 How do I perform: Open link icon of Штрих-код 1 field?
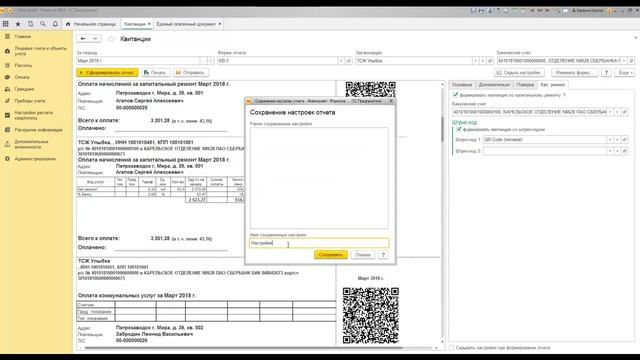tap(624, 140)
